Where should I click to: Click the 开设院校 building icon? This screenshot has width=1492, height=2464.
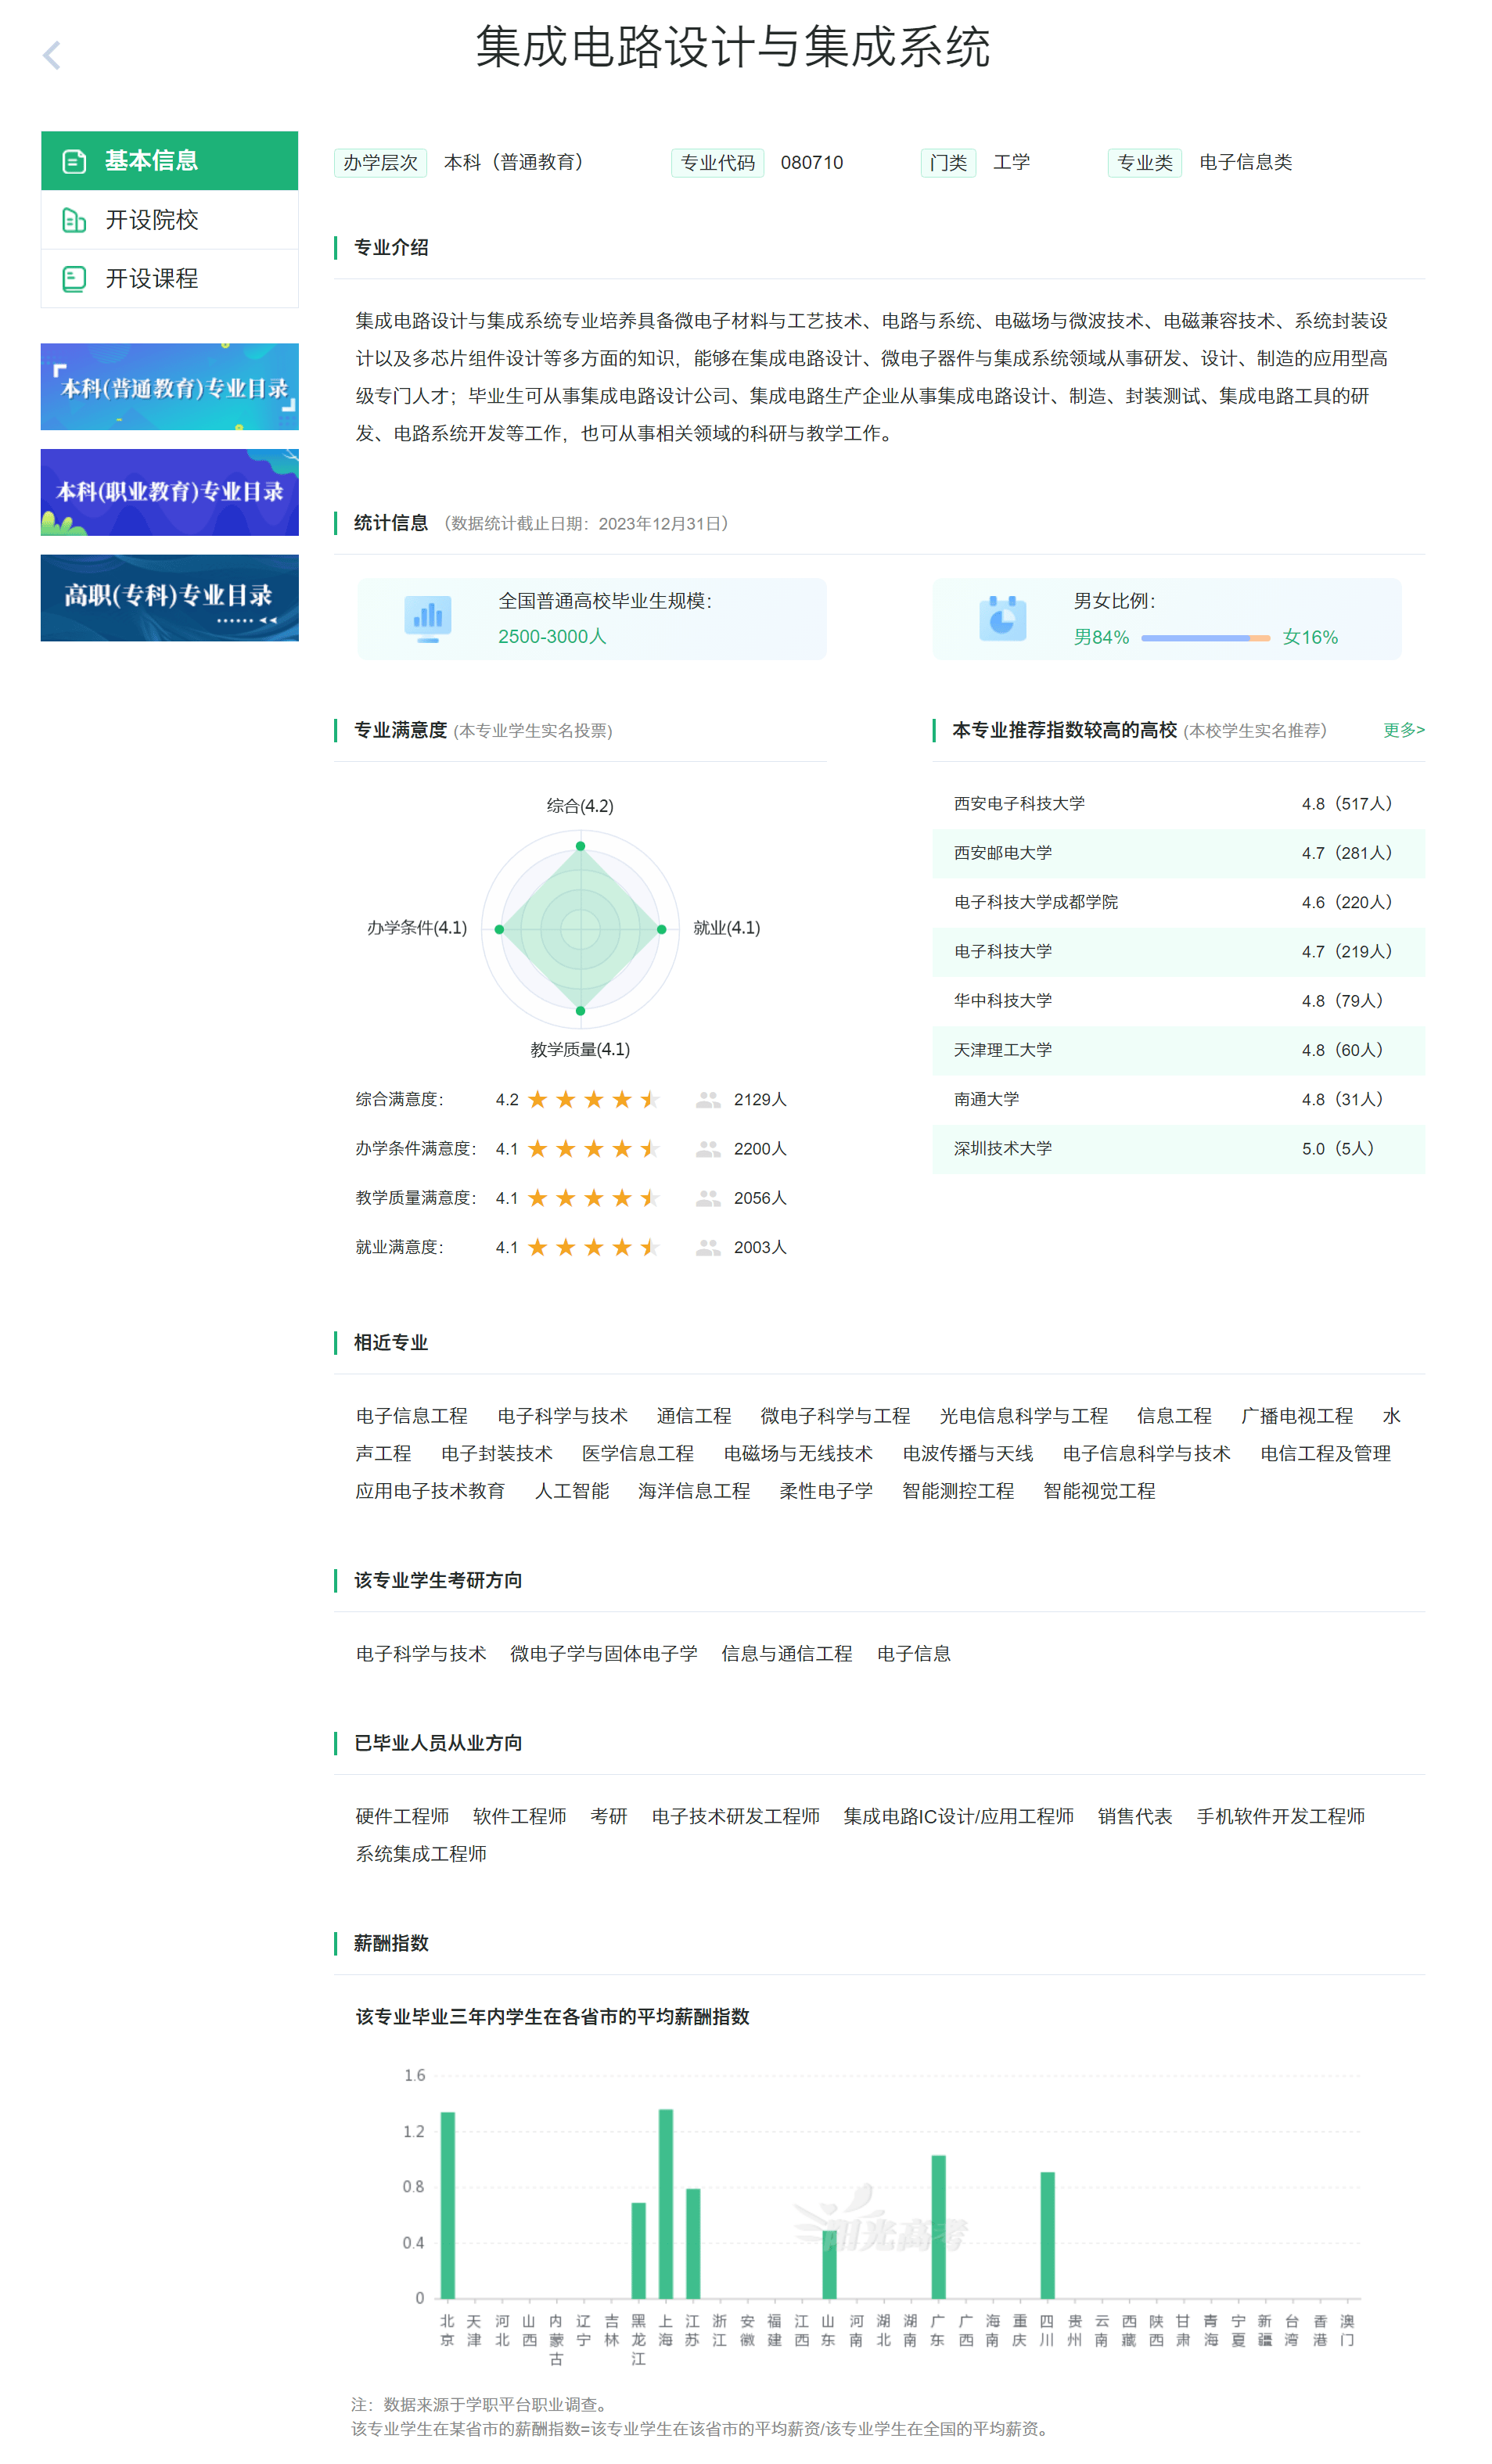(x=74, y=220)
